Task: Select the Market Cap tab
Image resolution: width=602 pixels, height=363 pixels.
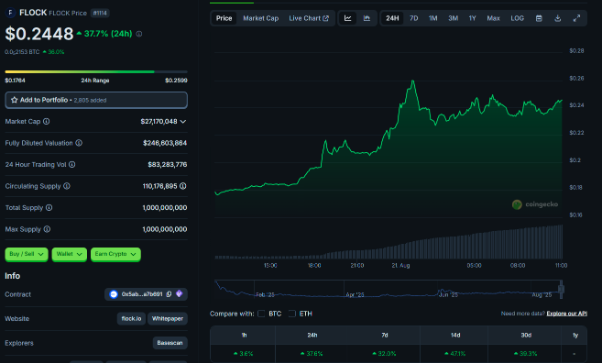Action: tap(261, 18)
